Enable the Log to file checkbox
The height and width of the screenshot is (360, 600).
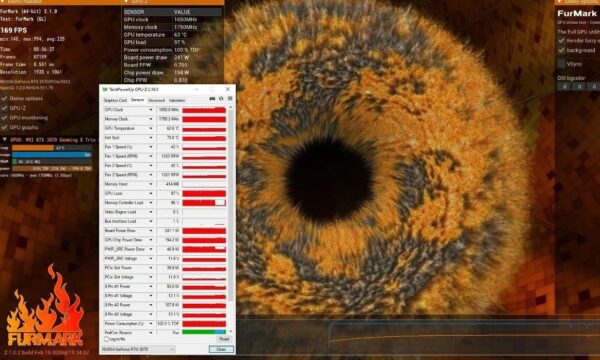tap(106, 339)
